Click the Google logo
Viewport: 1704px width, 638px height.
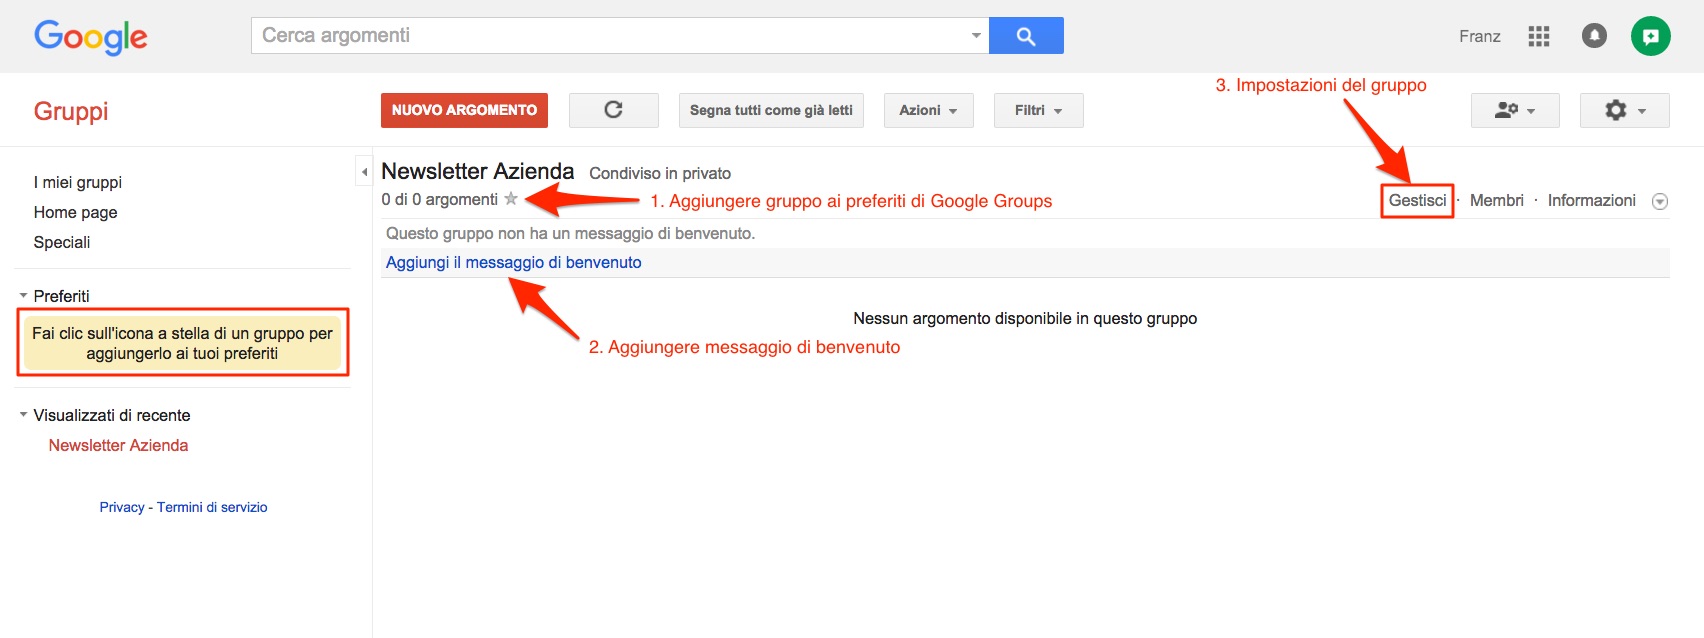point(91,37)
